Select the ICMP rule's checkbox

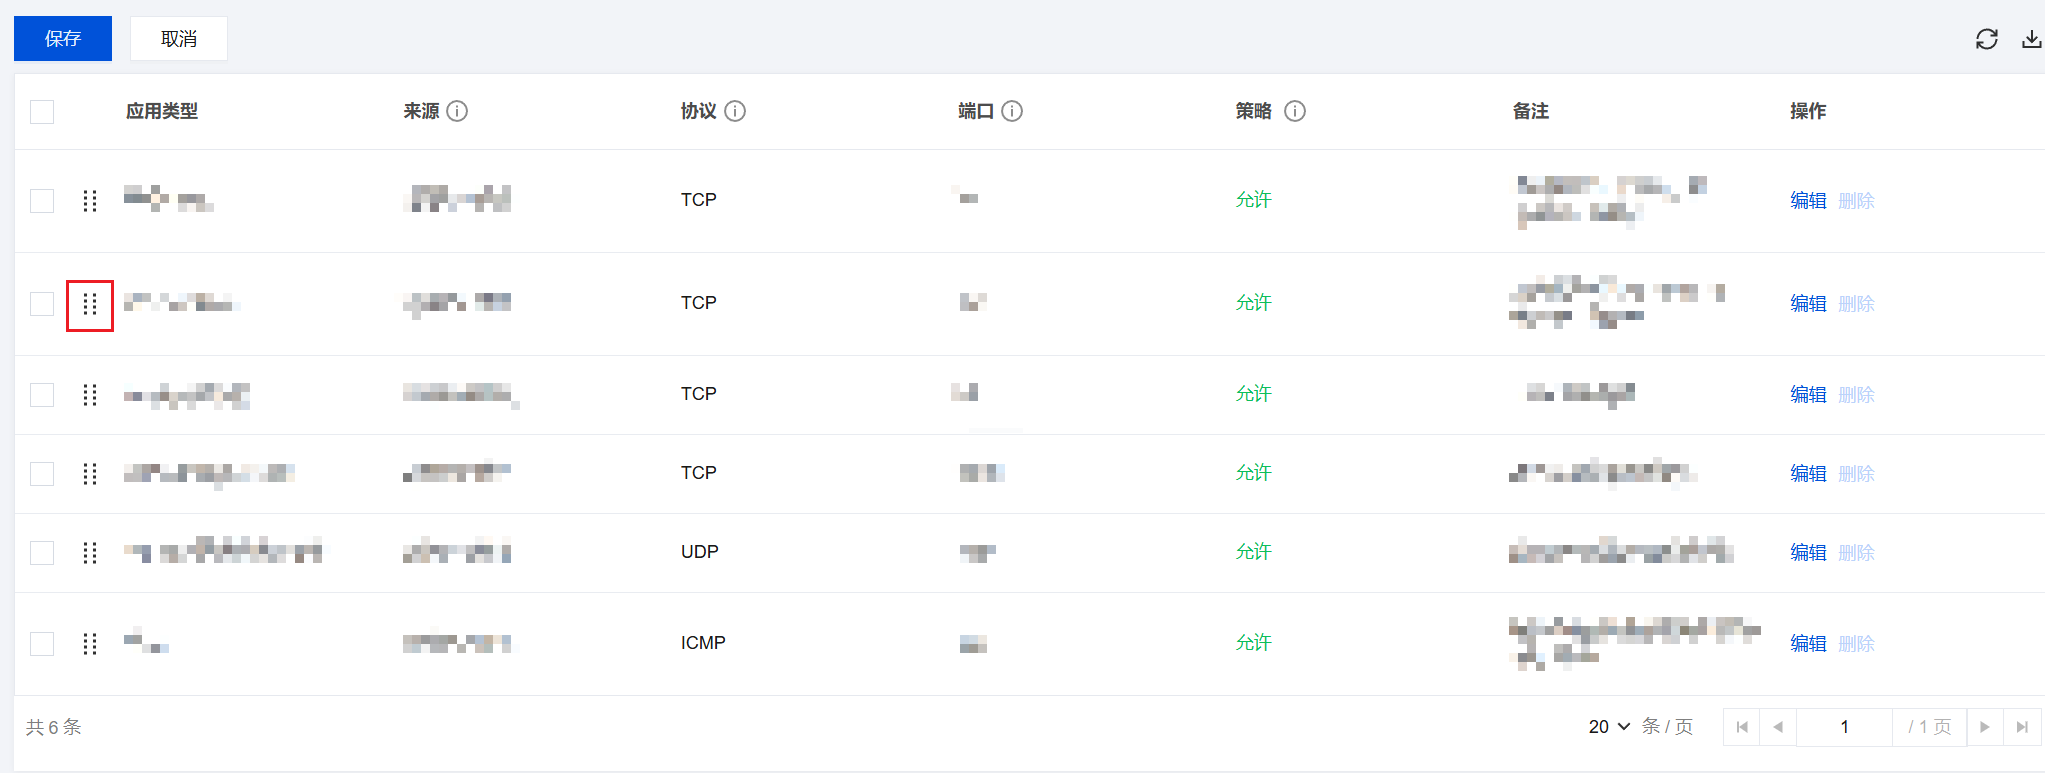click(42, 644)
